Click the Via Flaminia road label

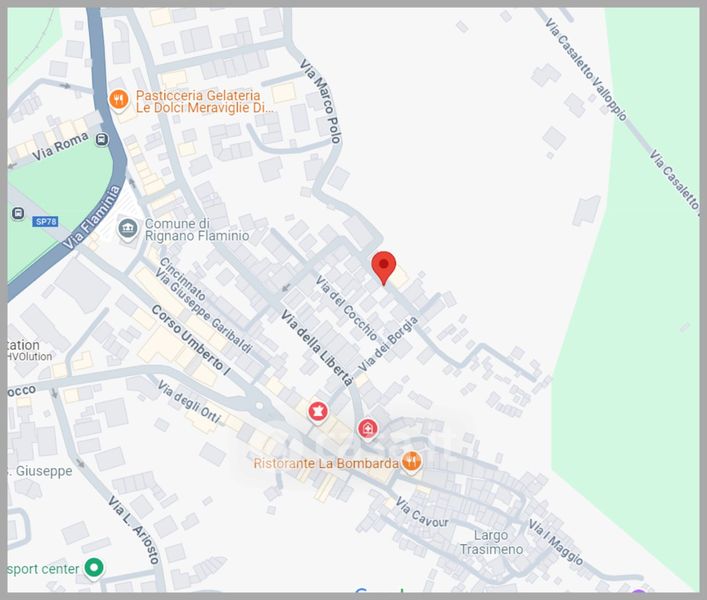92,217
